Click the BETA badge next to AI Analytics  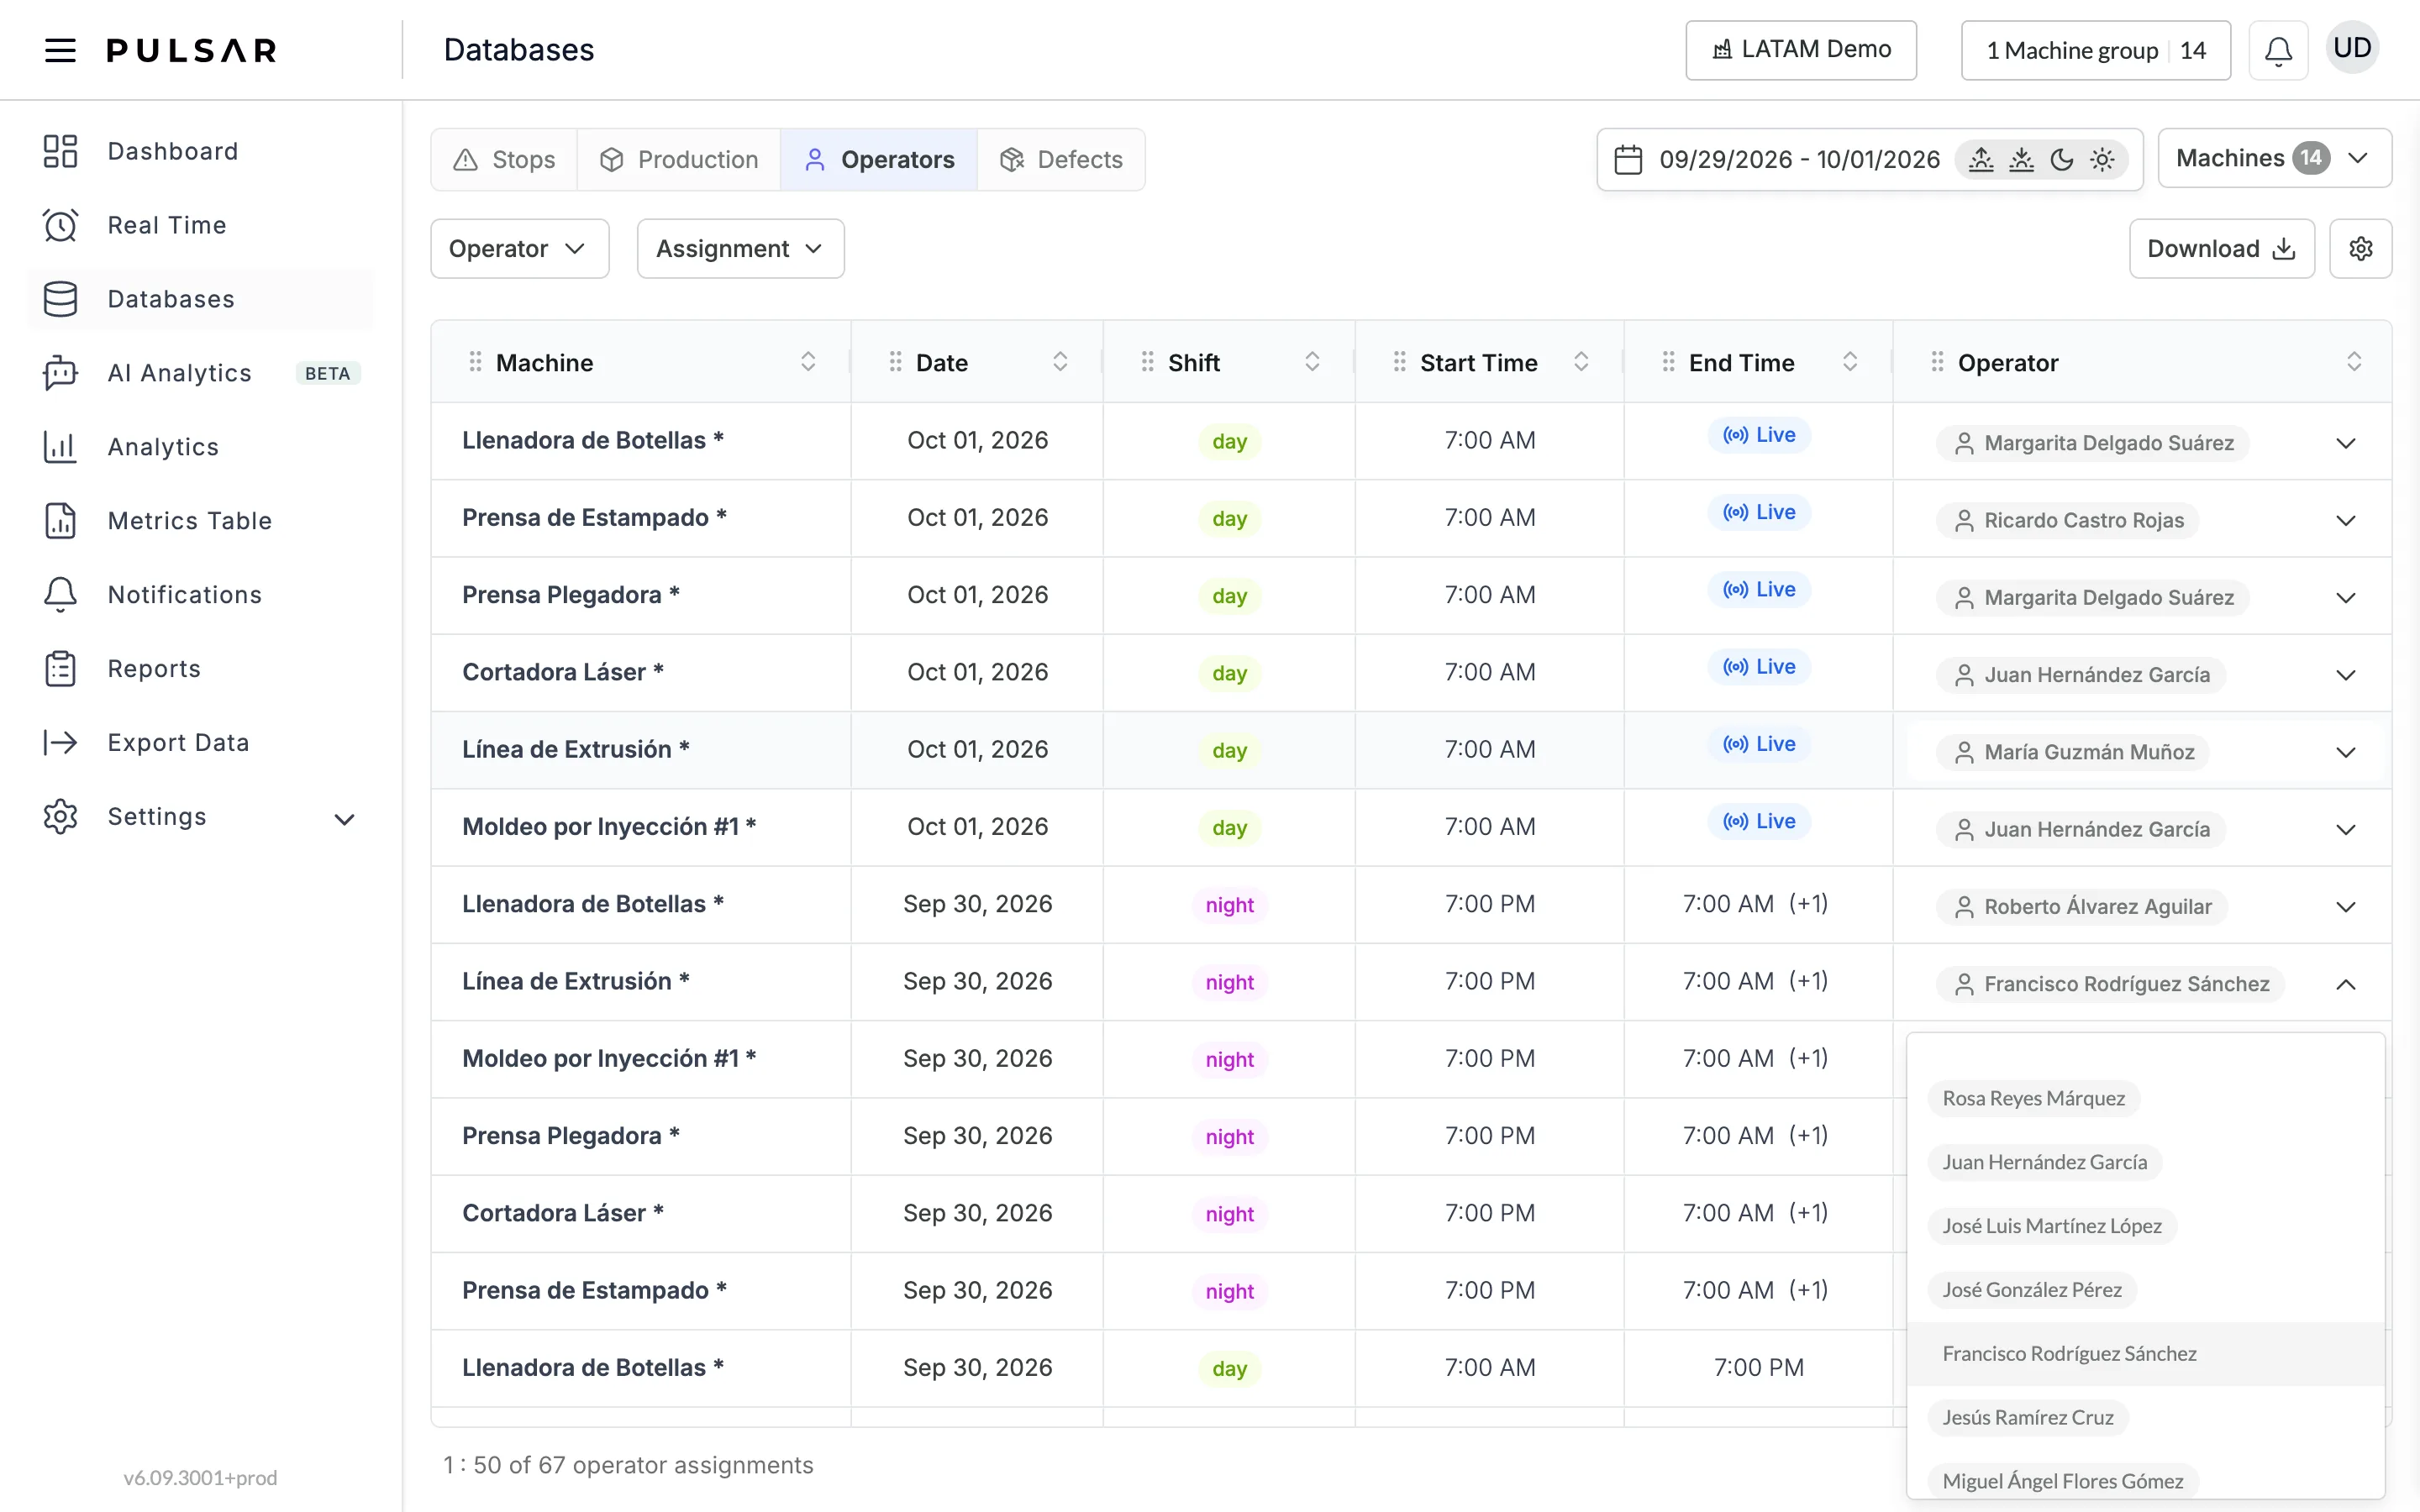[327, 373]
